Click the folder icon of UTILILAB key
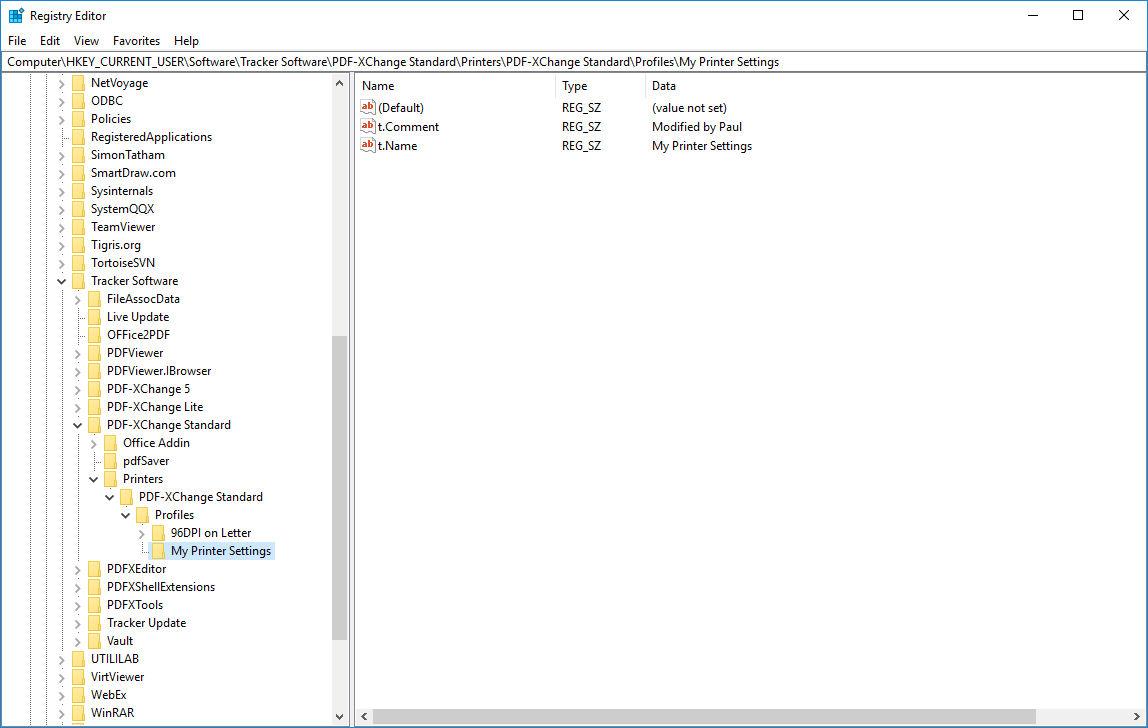The image size is (1148, 728). [x=79, y=659]
